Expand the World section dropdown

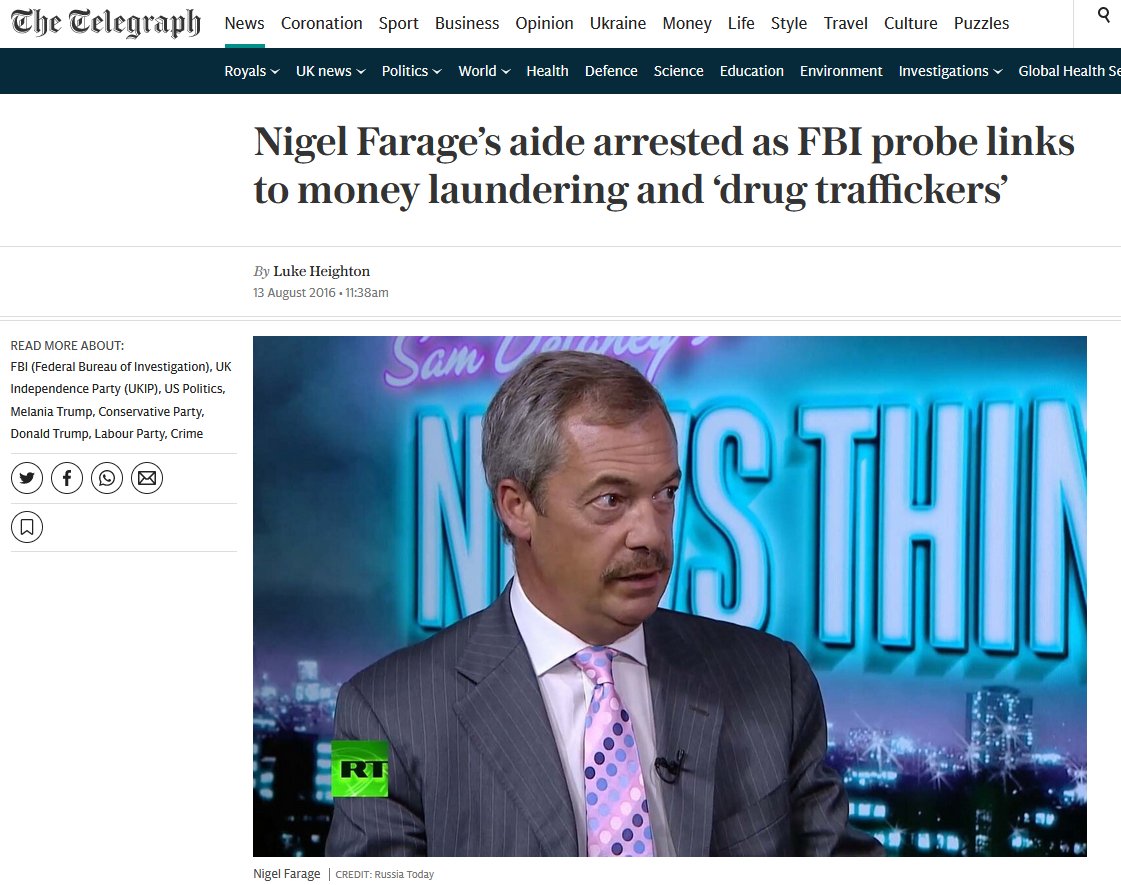click(484, 71)
